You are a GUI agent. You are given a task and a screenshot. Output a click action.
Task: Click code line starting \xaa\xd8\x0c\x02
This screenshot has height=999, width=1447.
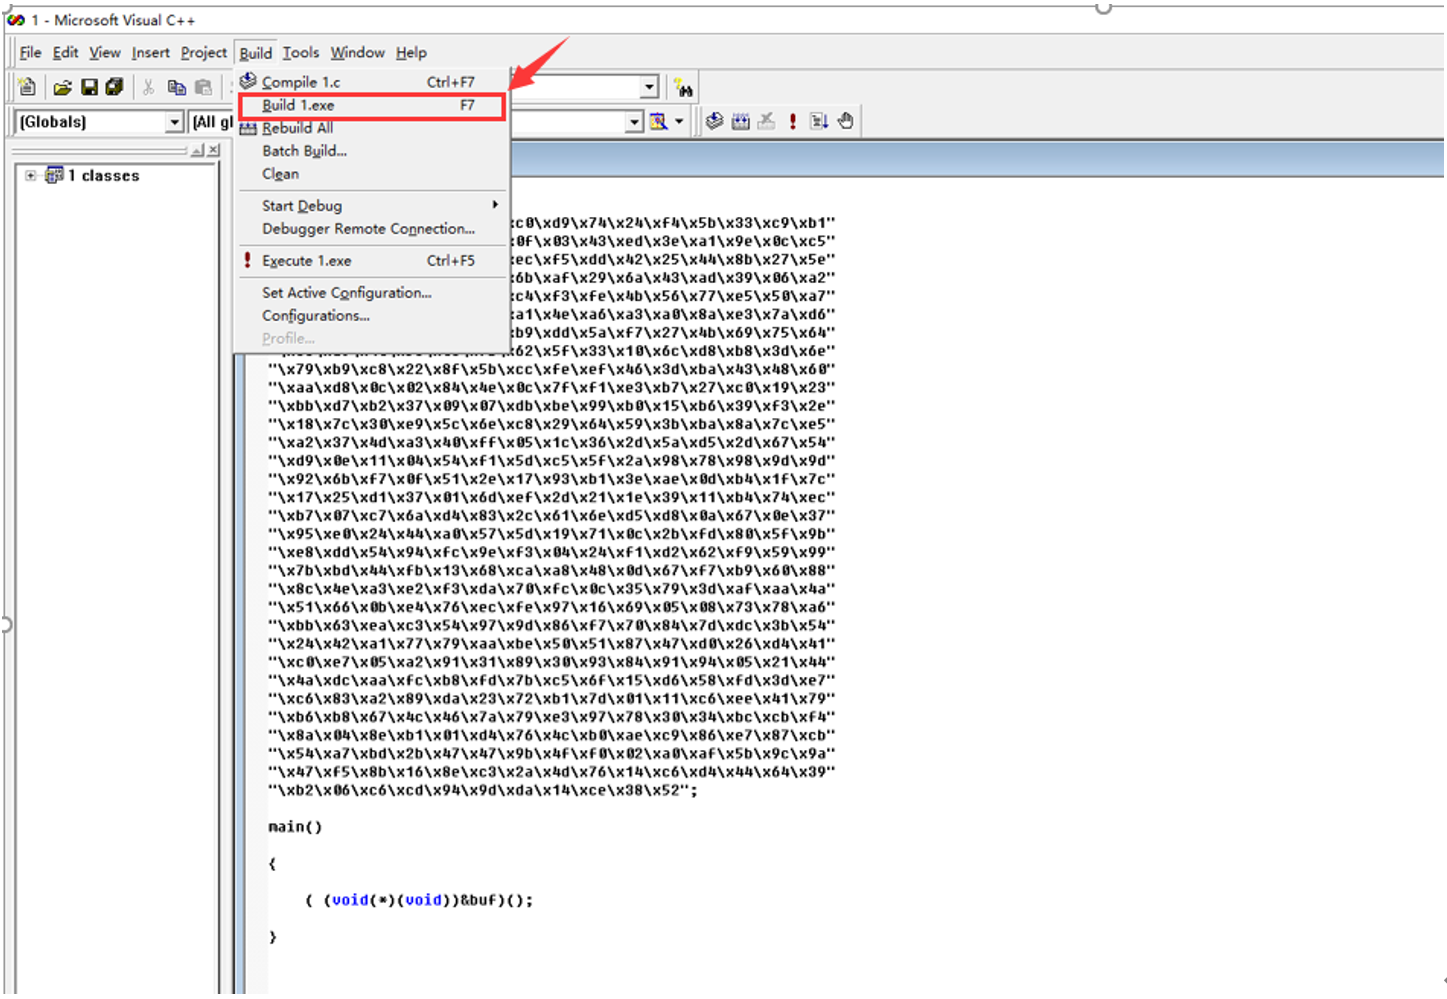point(552,387)
